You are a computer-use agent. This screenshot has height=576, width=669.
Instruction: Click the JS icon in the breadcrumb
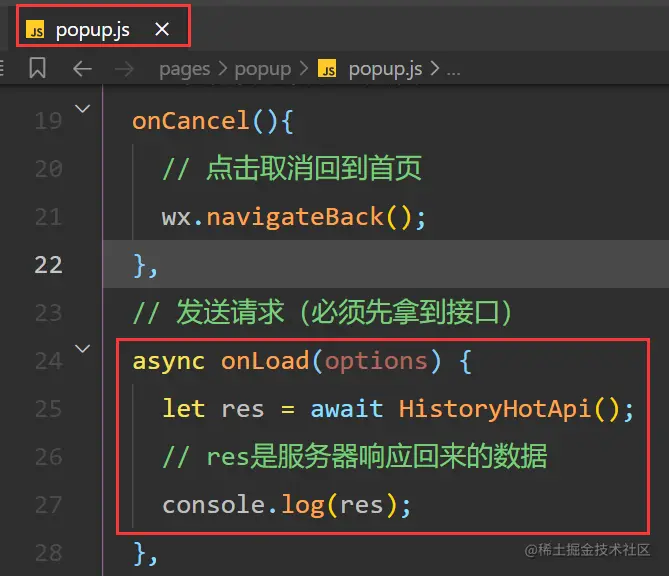click(327, 69)
